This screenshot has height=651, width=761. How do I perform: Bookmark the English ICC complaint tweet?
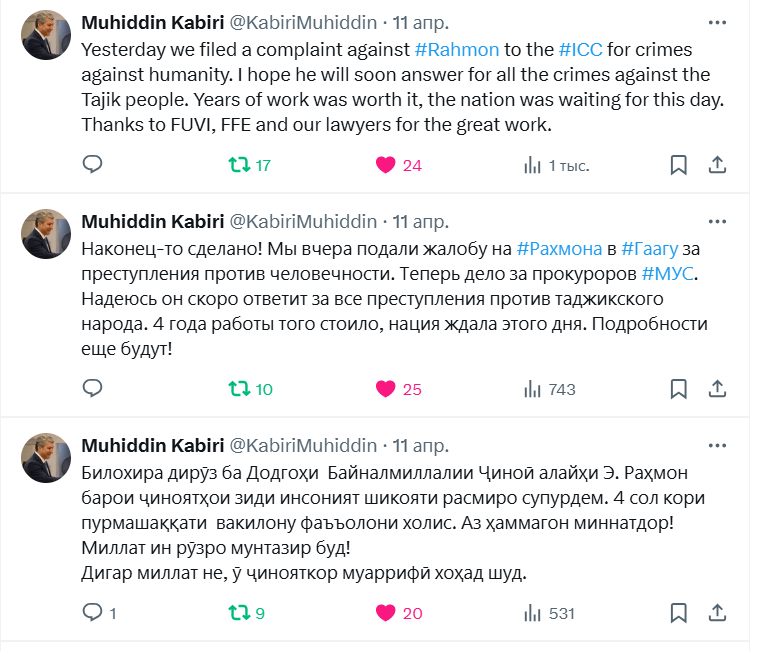[678, 165]
